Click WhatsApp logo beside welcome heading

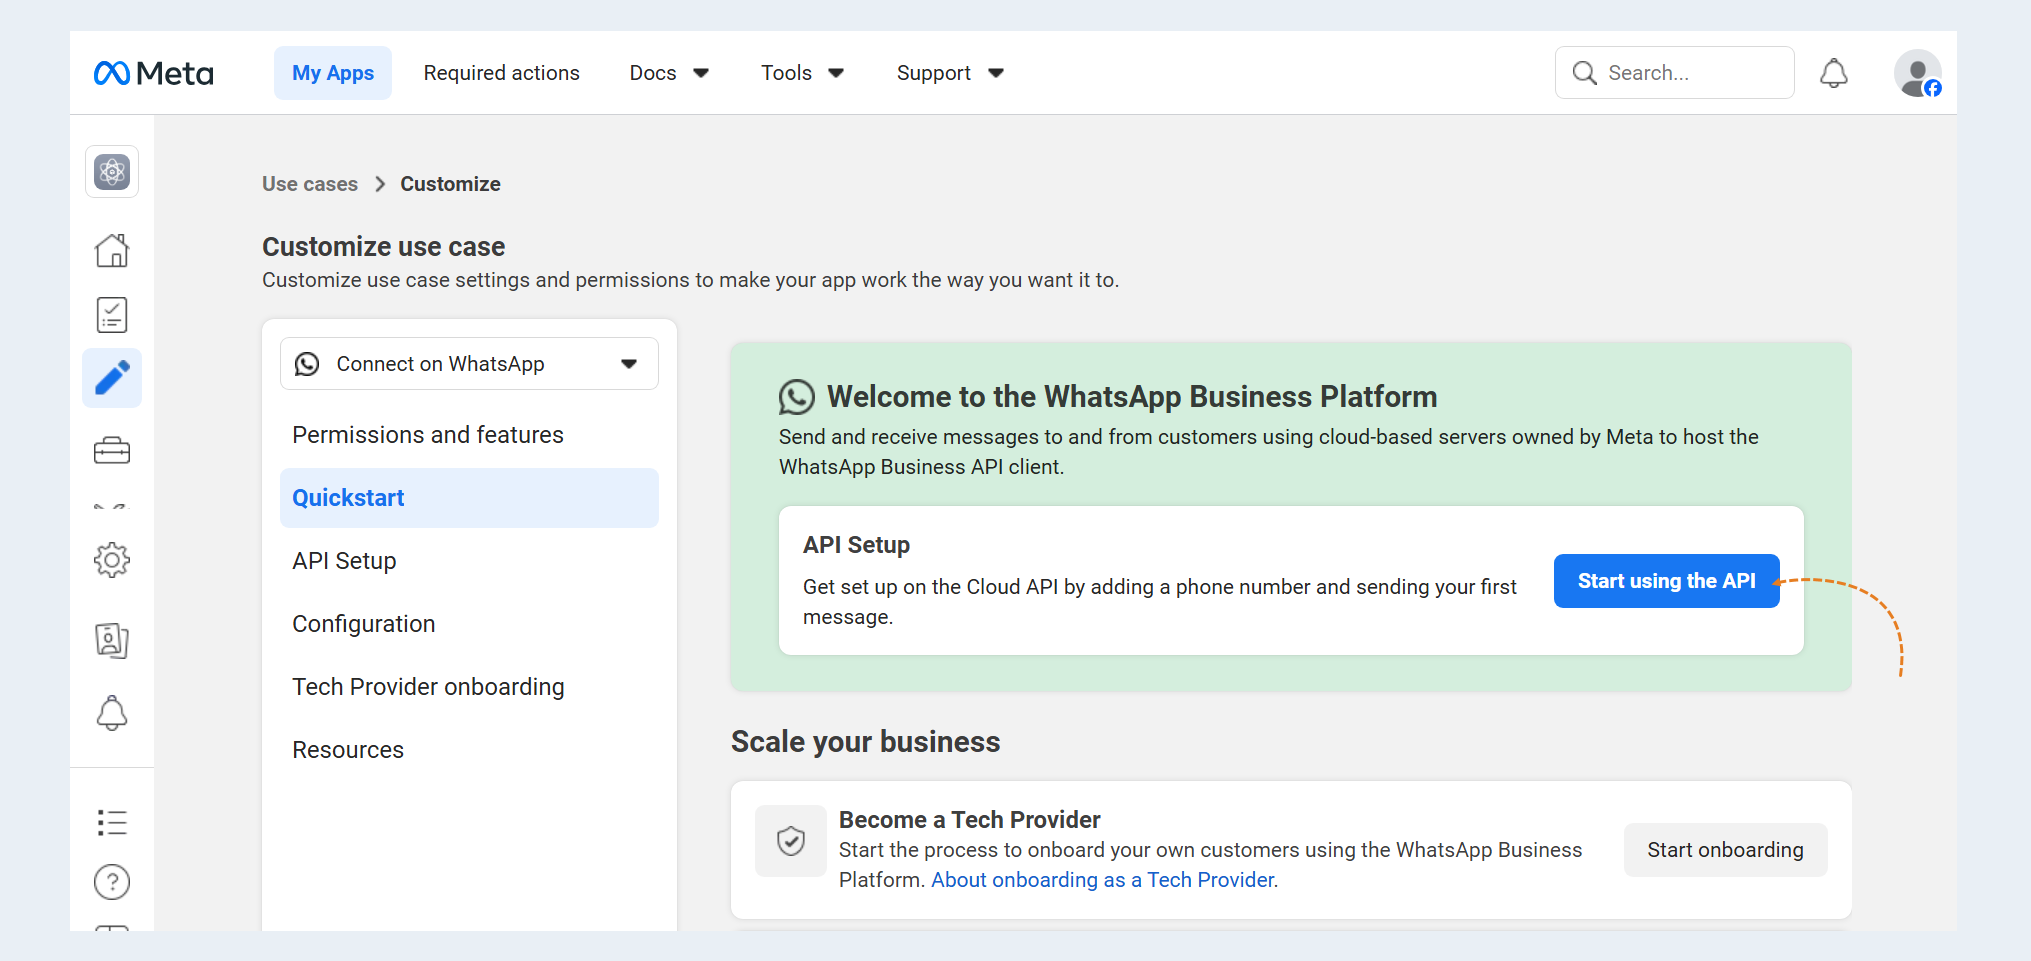(797, 397)
